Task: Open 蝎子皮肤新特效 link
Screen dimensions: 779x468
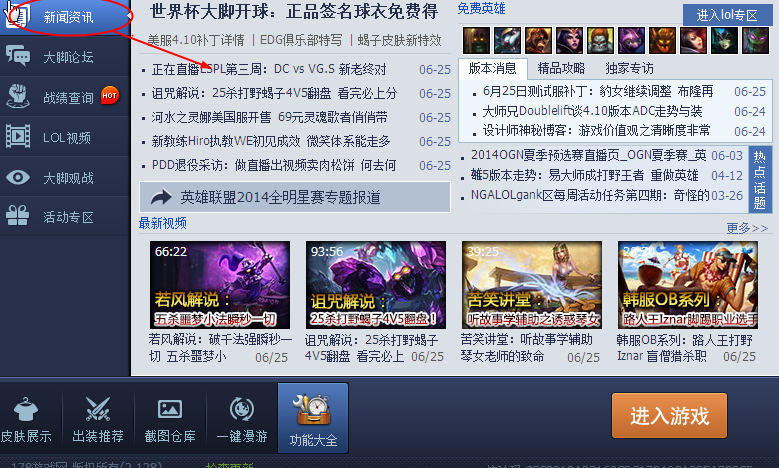Action: click(399, 40)
